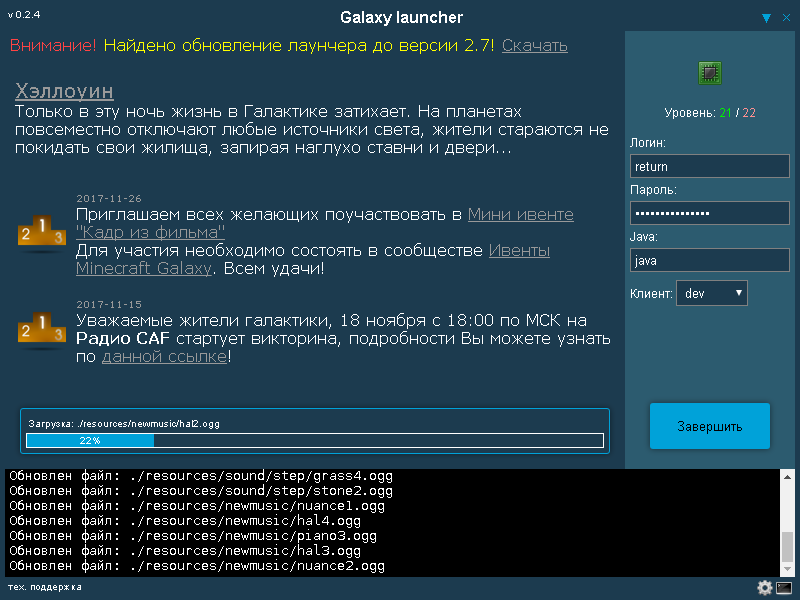The width and height of the screenshot is (800, 600).
Task: Click the Скачать update link
Action: pos(534,45)
